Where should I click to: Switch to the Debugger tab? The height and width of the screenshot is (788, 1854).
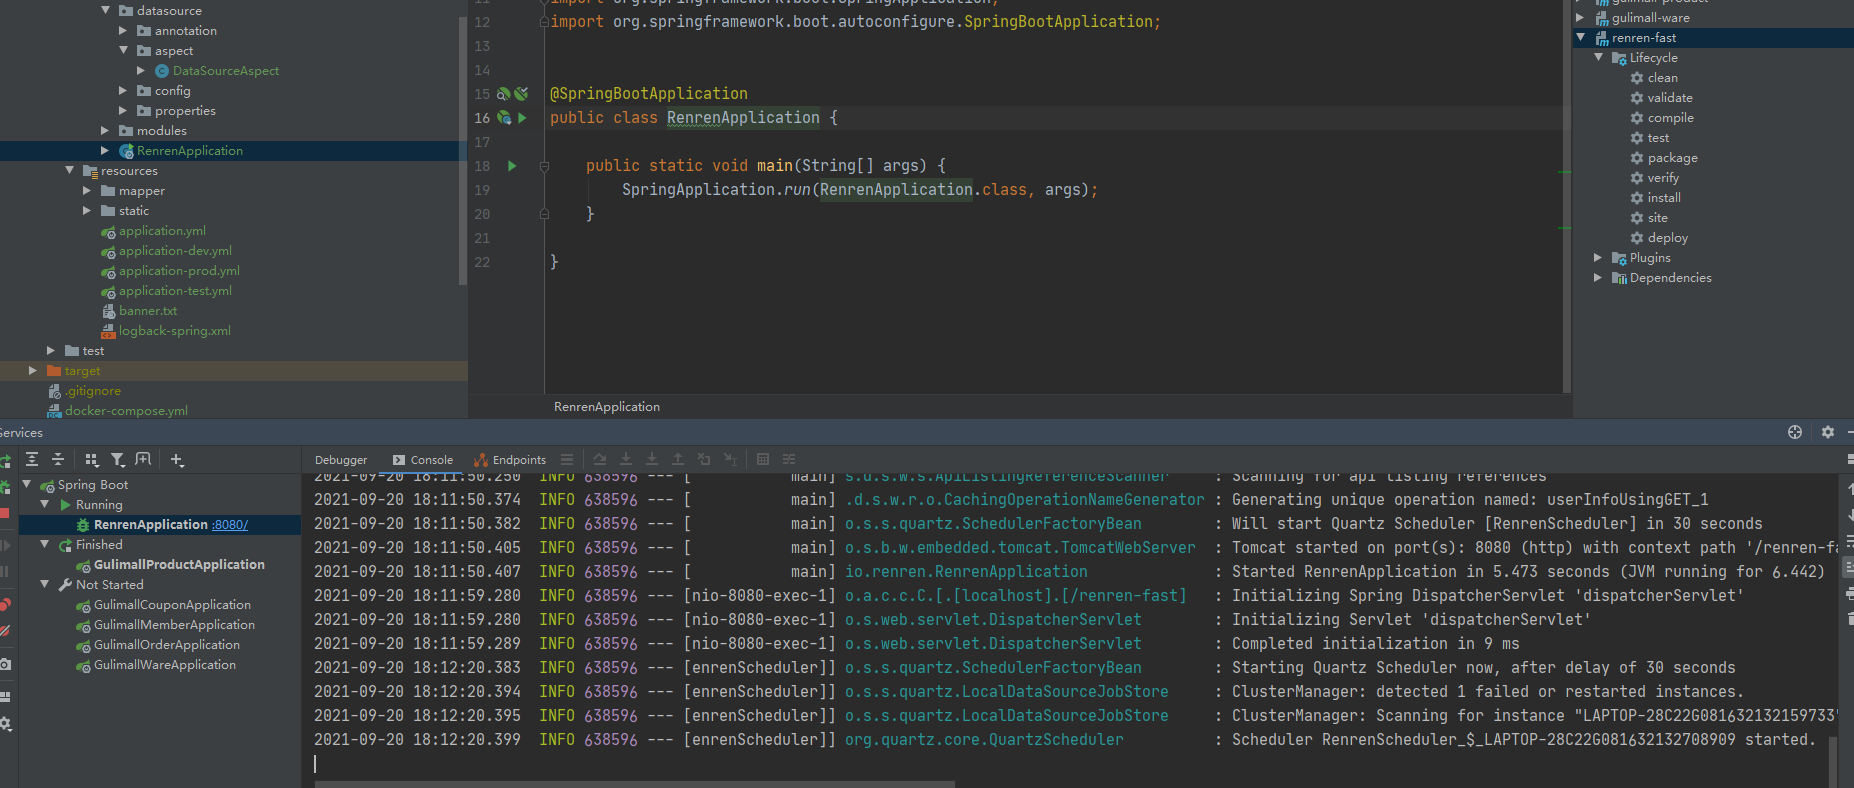point(341,460)
